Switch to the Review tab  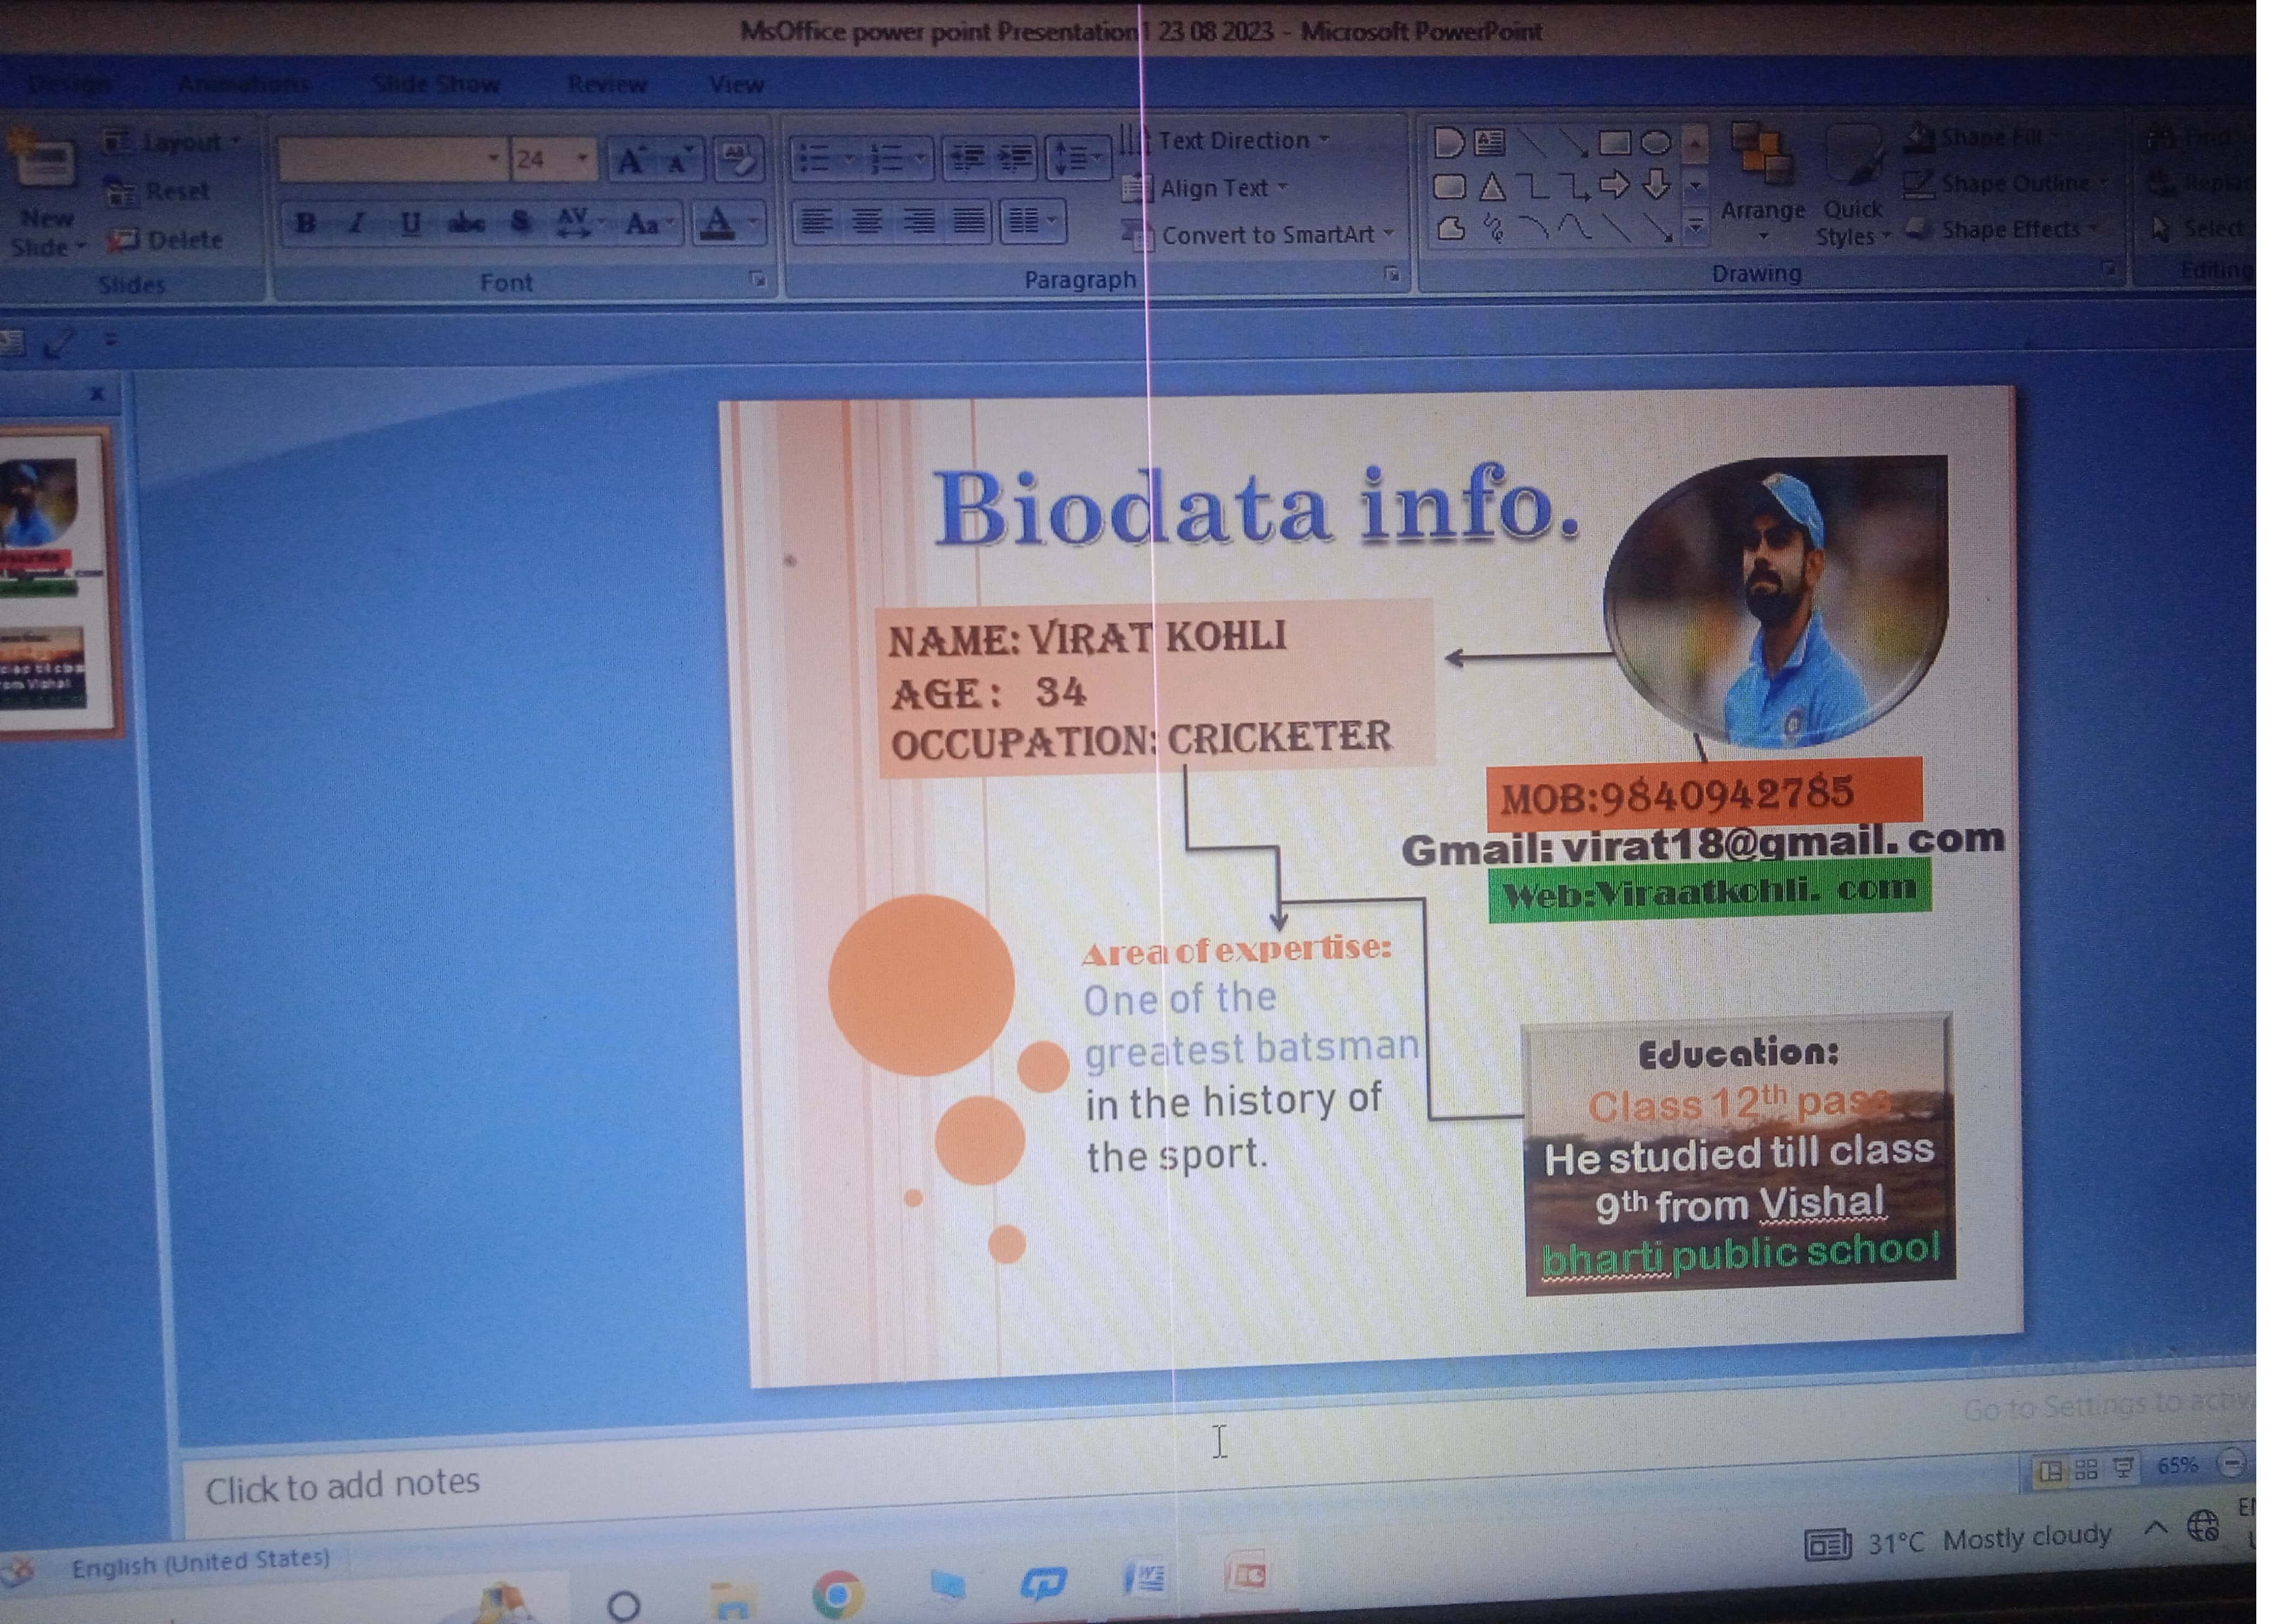(x=607, y=85)
